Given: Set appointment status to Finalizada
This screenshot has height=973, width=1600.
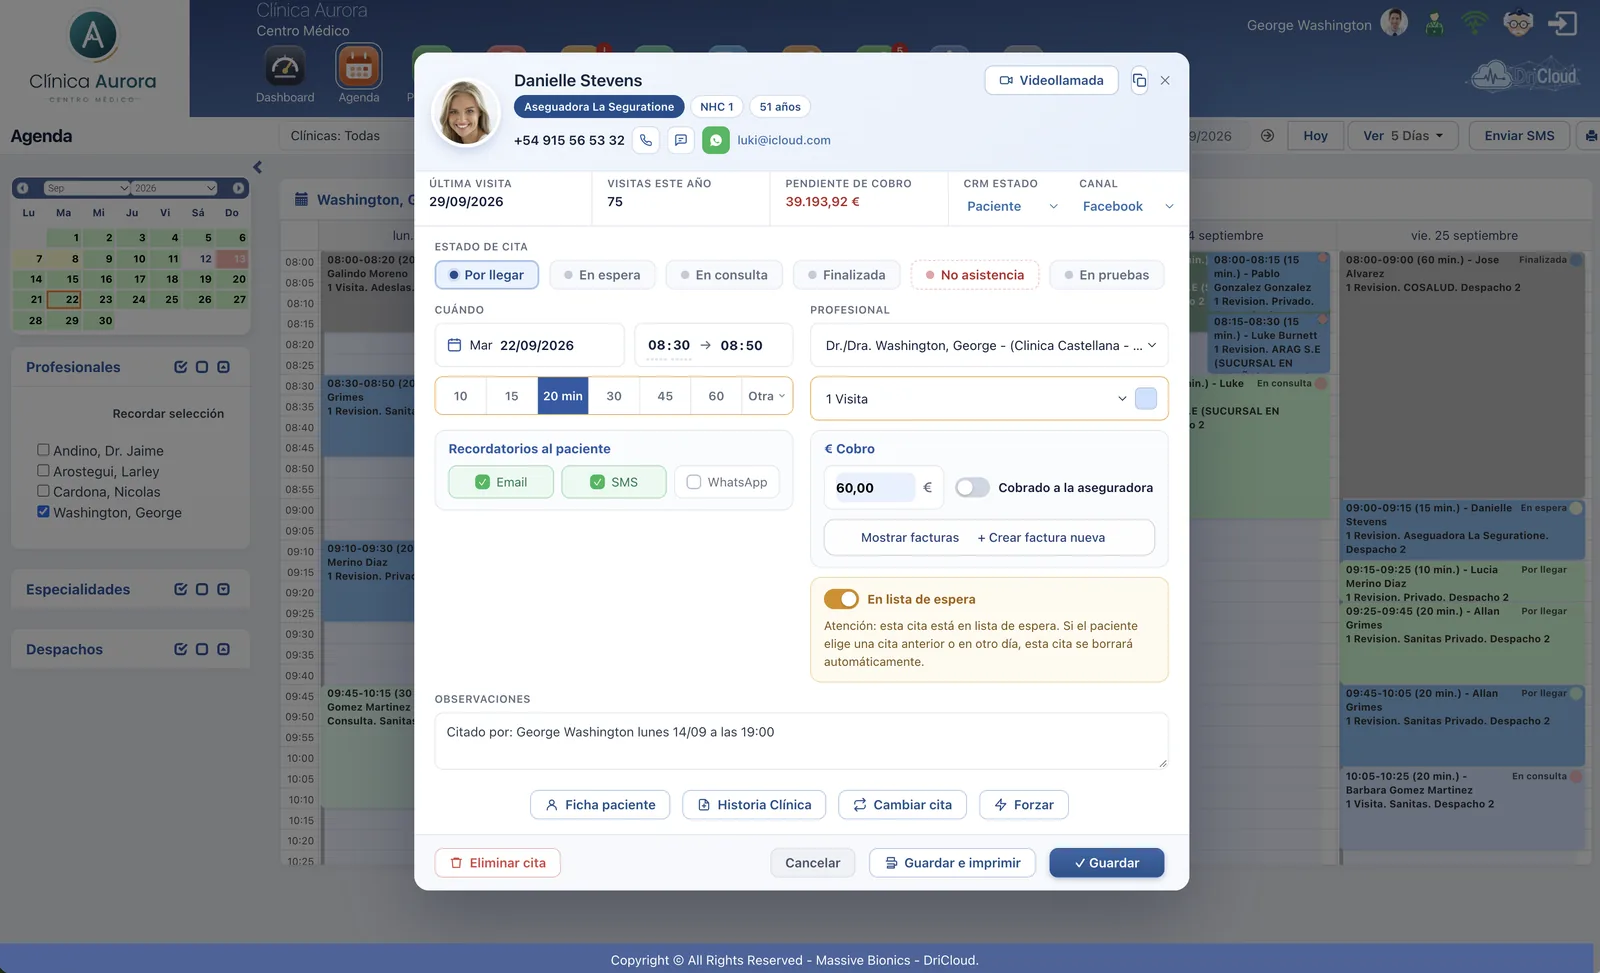Looking at the screenshot, I should [846, 275].
